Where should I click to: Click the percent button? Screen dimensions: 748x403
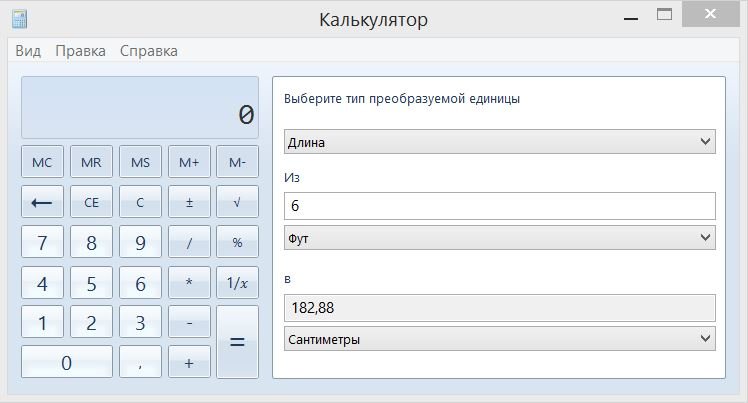[x=237, y=242]
